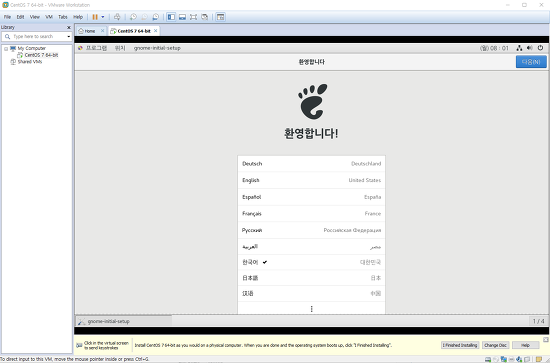Open the File menu
This screenshot has height=363, width=550.
[x=7, y=17]
